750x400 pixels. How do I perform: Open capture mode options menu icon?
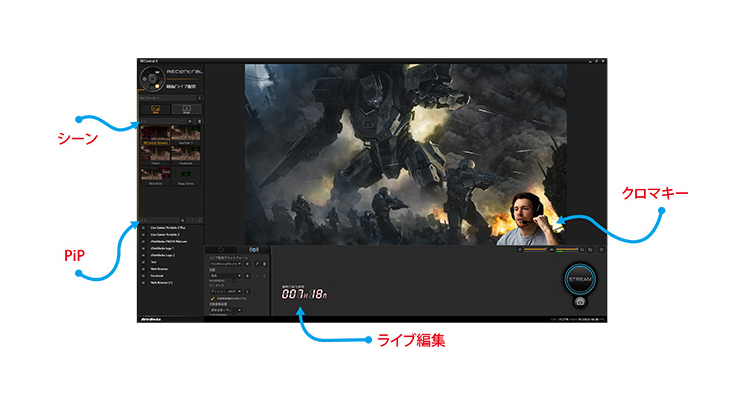tap(199, 98)
